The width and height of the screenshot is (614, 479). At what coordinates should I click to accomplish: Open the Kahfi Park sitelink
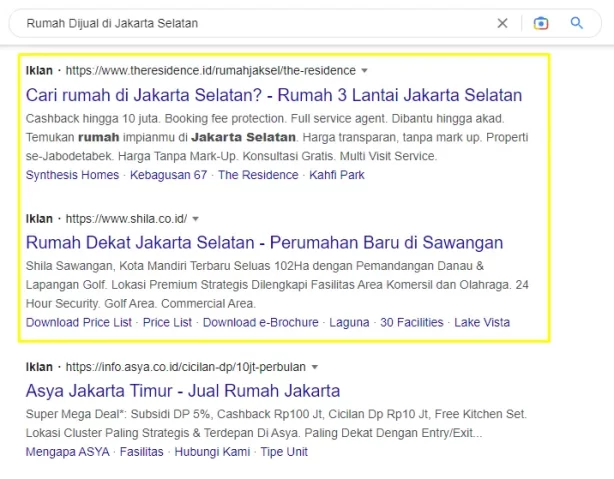coord(337,175)
